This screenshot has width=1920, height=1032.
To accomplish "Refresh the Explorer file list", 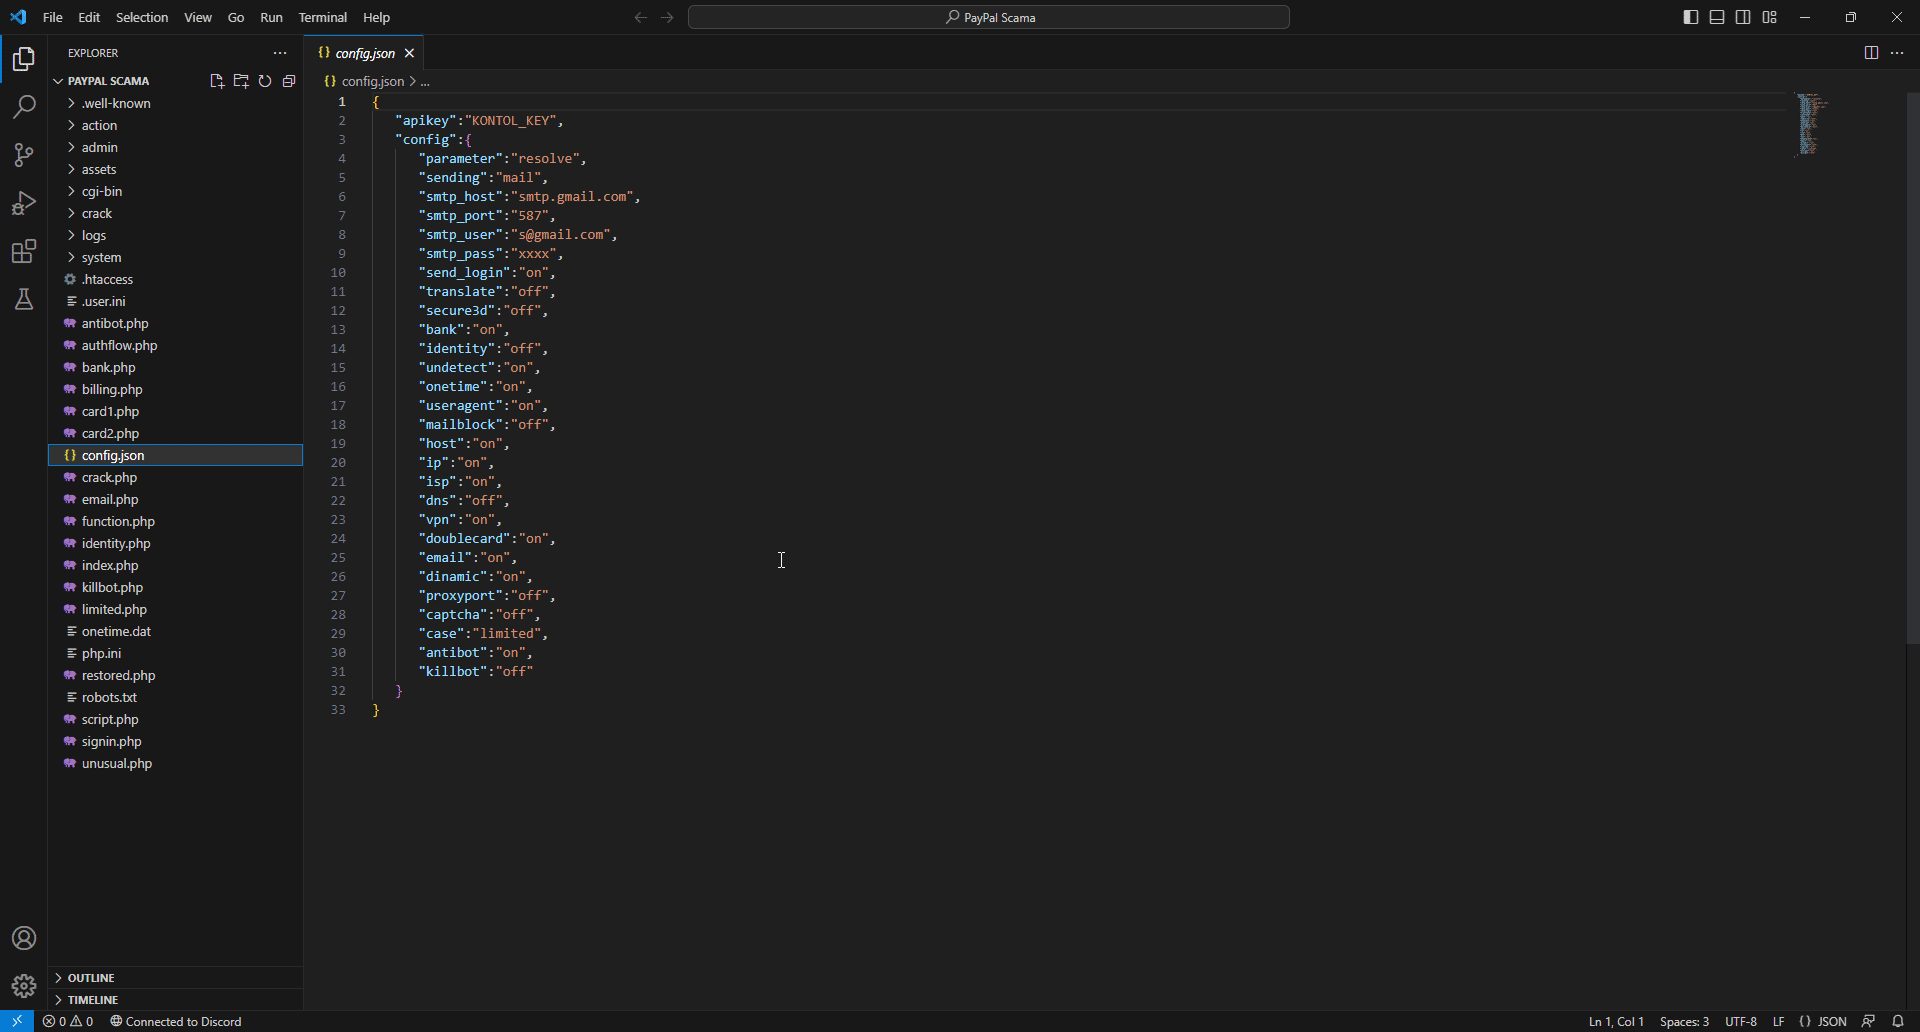I will pos(265,81).
